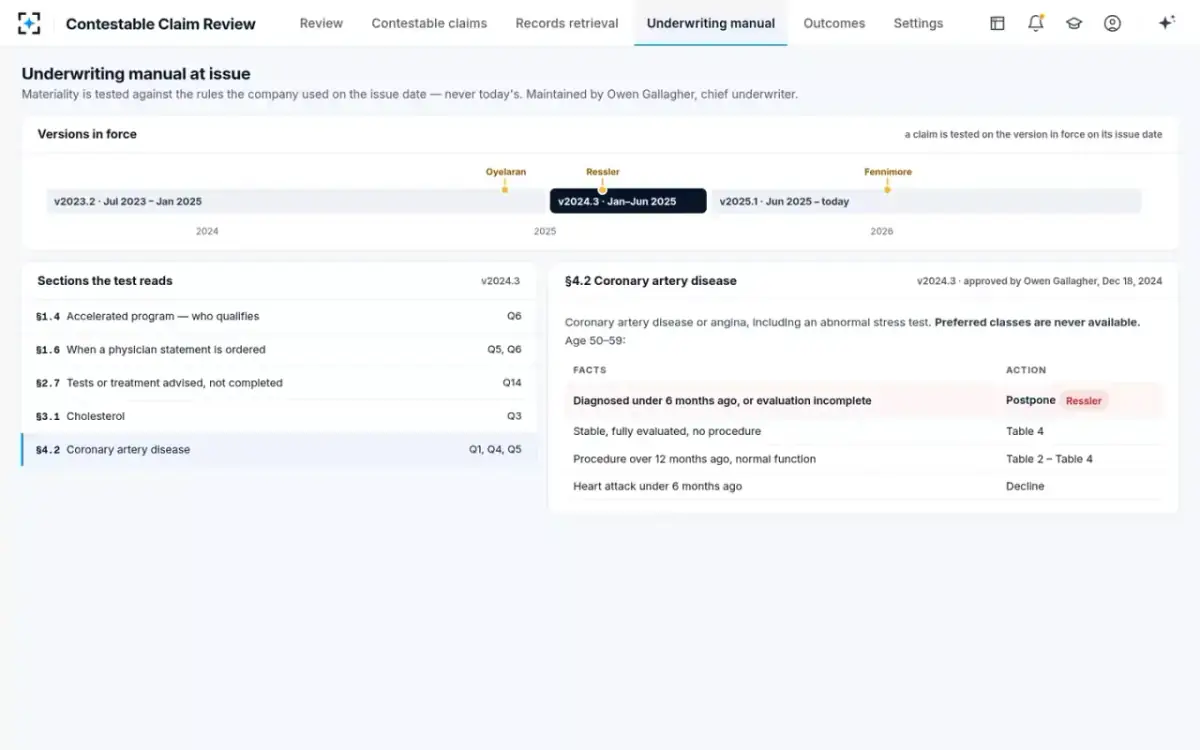Open section §3.1 Cholesterol row
The image size is (1200, 750).
(279, 416)
